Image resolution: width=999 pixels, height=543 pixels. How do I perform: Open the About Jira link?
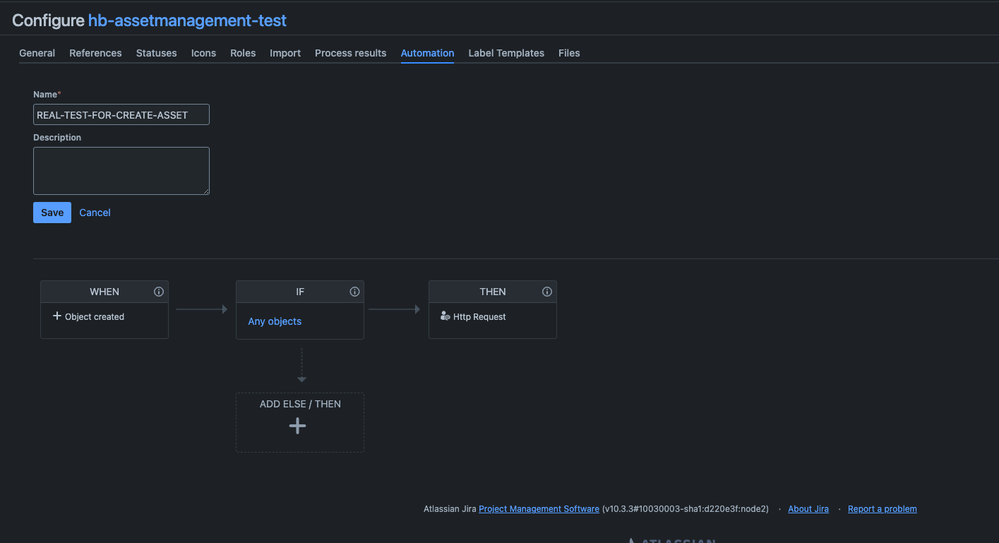[x=809, y=509]
